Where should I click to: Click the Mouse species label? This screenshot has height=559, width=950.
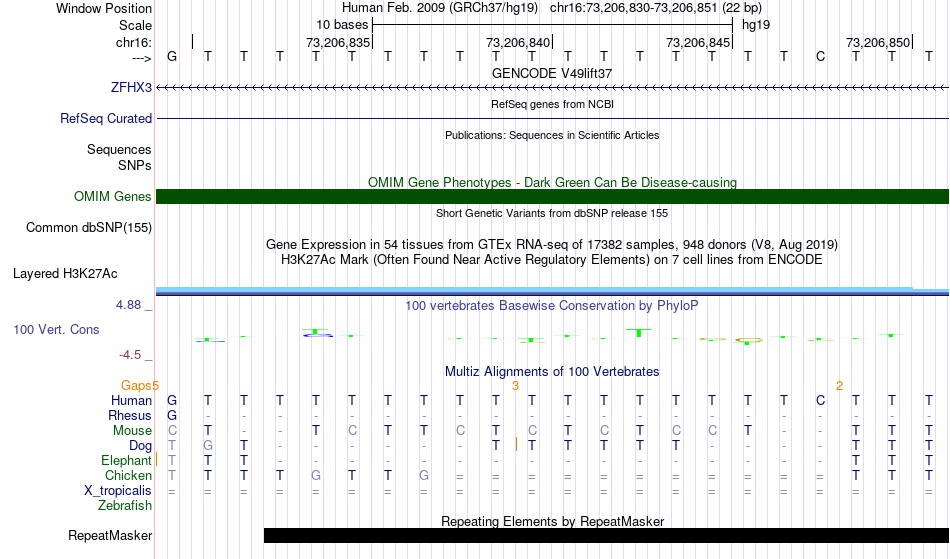[132, 431]
